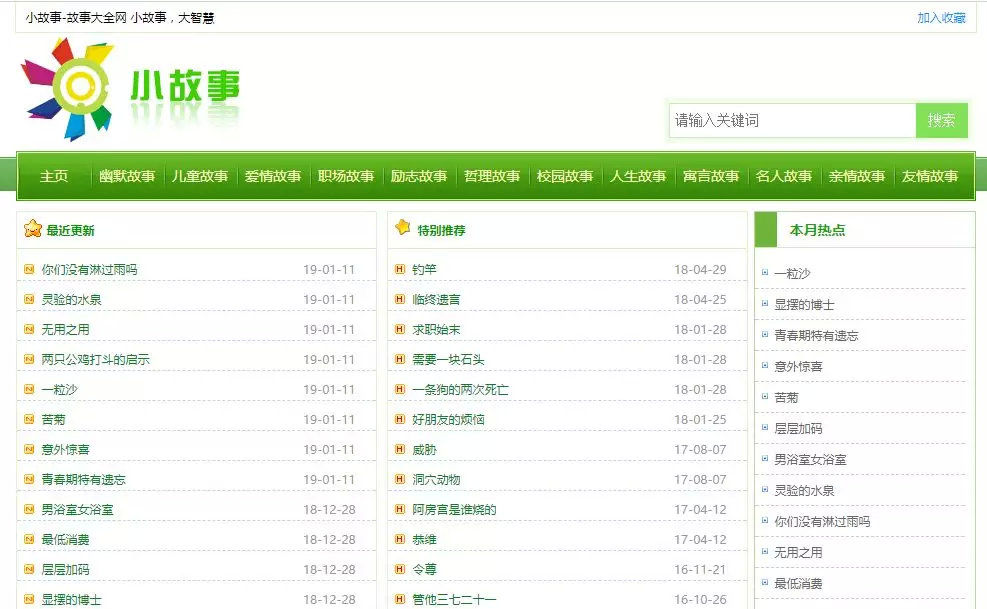Click the keyword search input field
The image size is (987, 609).
790,119
